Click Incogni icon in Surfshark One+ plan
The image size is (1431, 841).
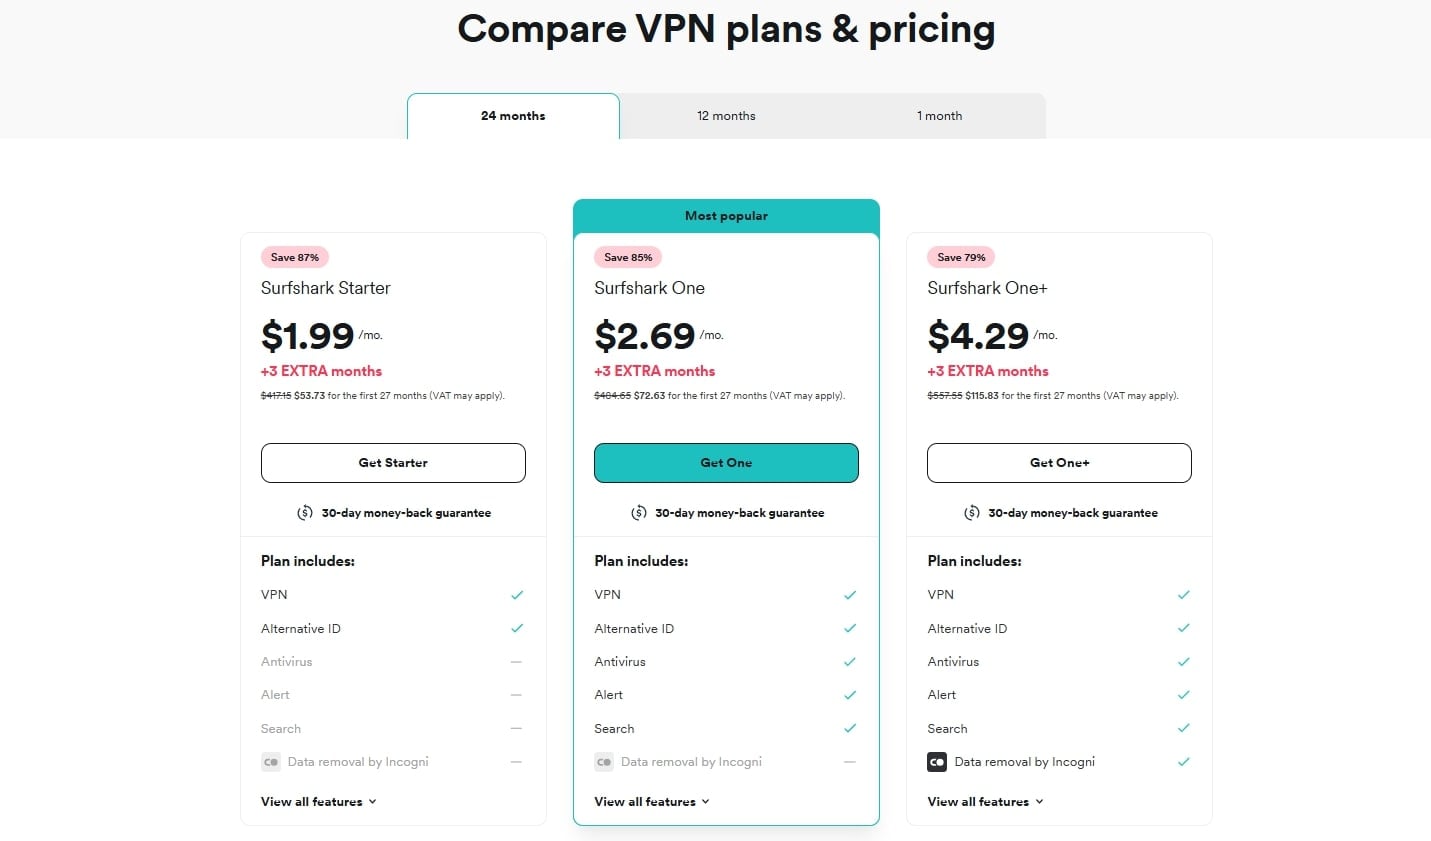click(937, 762)
